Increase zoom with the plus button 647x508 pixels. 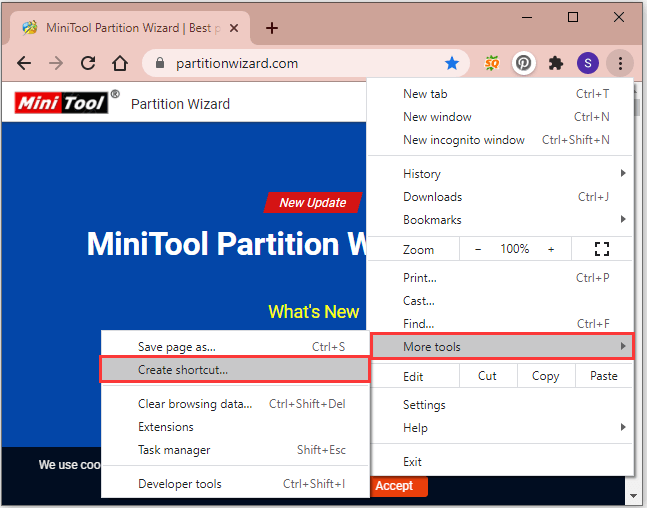550,249
